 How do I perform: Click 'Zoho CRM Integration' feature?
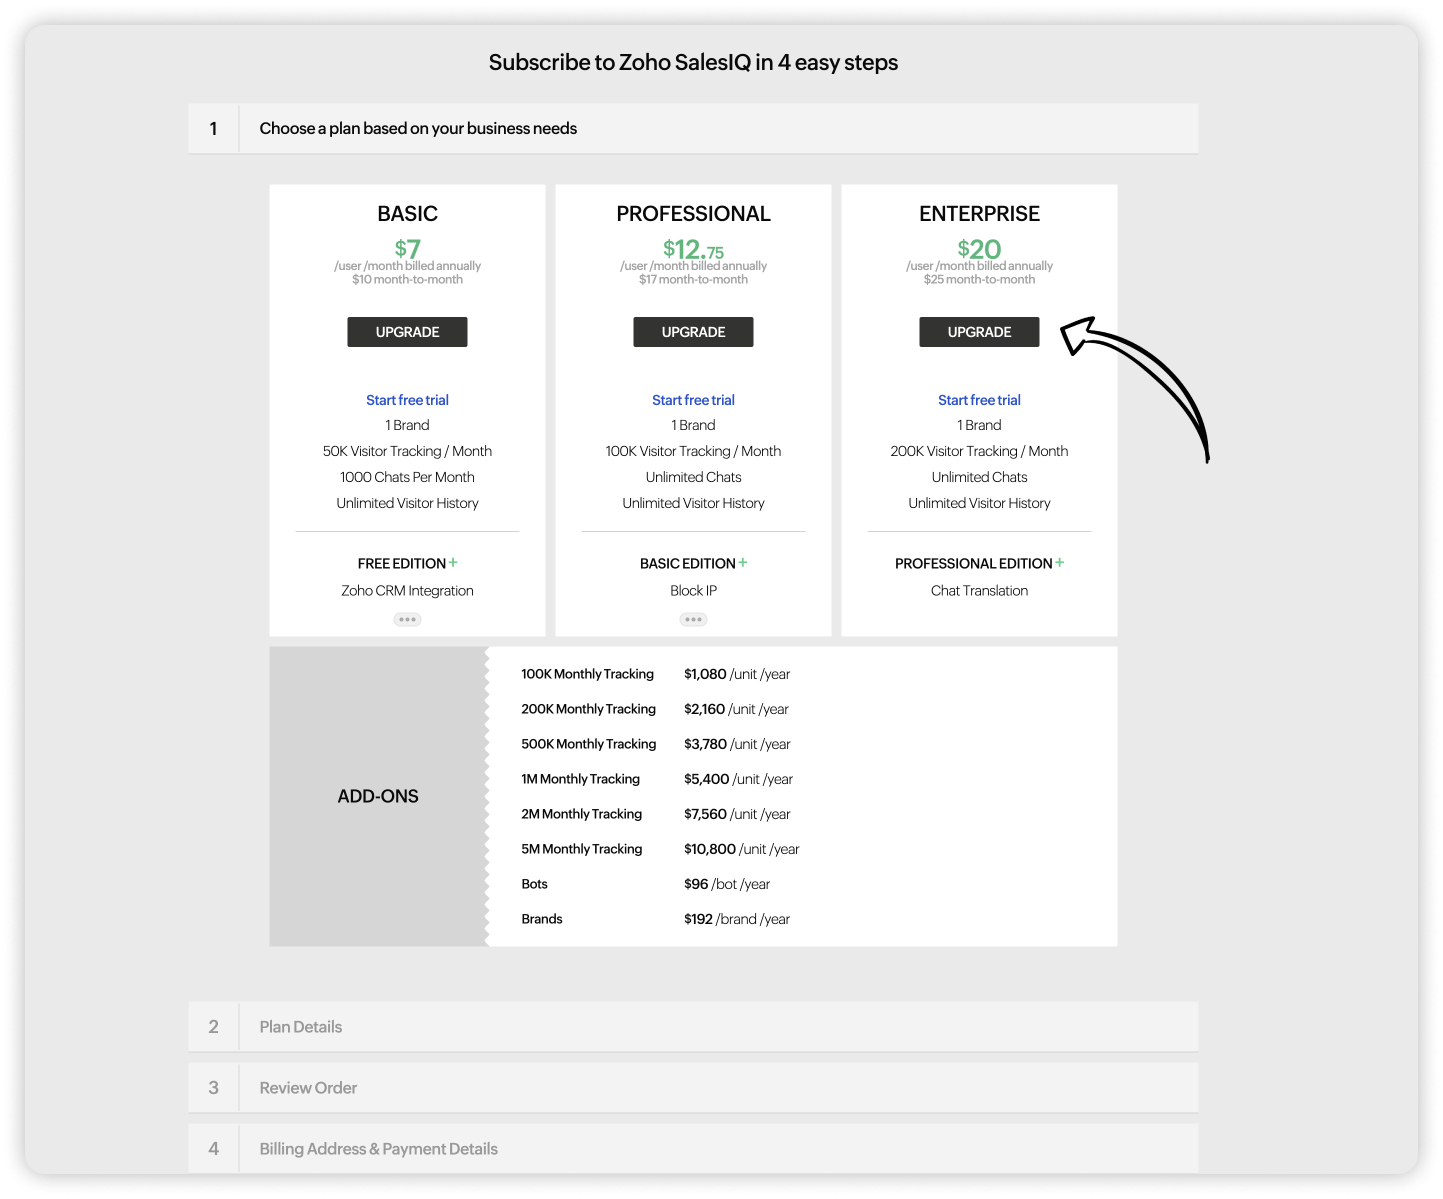pyautogui.click(x=407, y=591)
